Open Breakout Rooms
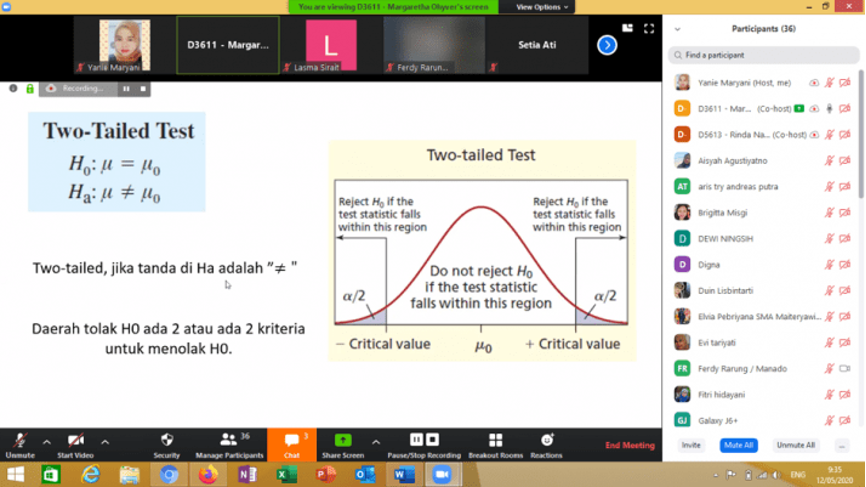 pos(495,441)
